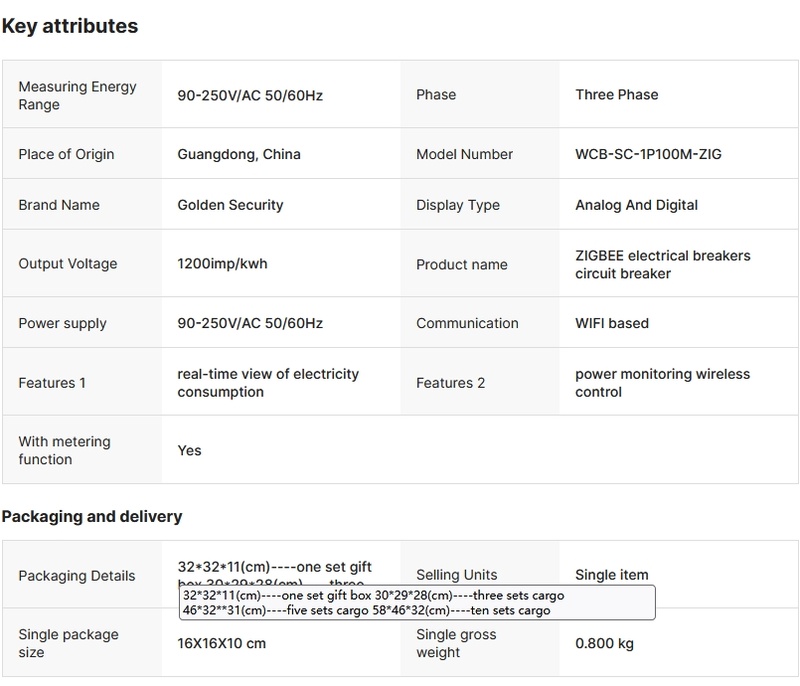Click the "real-time view of electricity consumption" text

268,383
